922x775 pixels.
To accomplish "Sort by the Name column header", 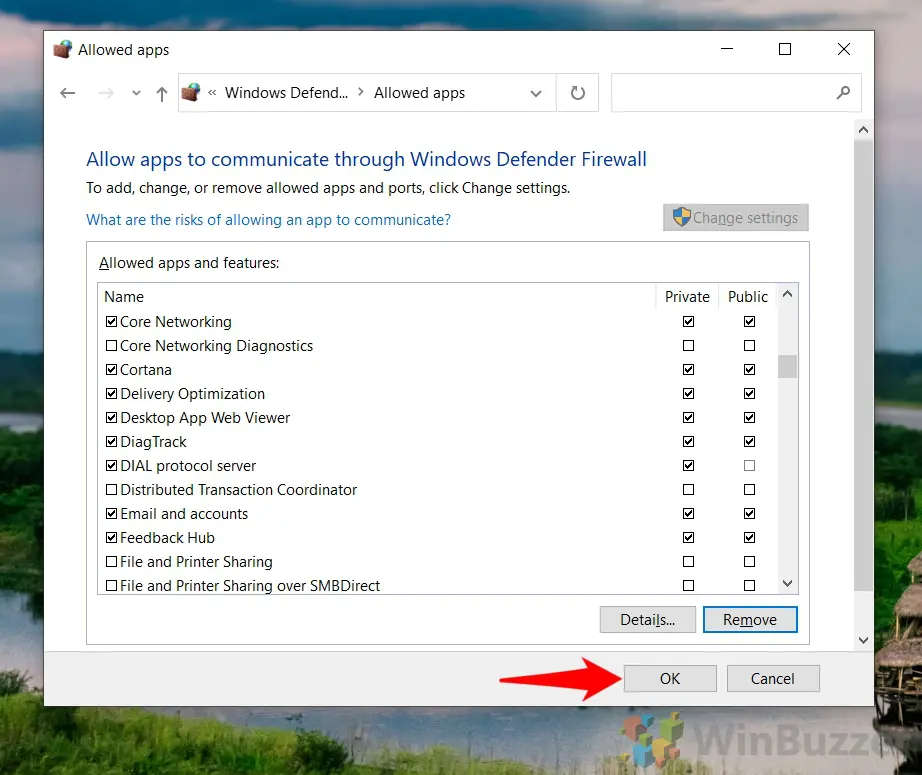I will click(x=376, y=296).
